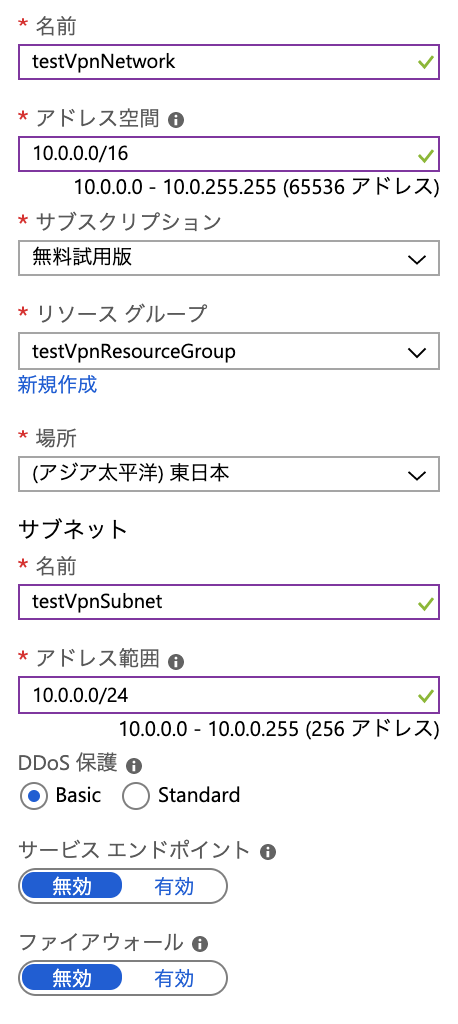Screen dimensions: 458x1024
Task: Enable サービス エンドポイント with 有効
Action: tap(174, 887)
